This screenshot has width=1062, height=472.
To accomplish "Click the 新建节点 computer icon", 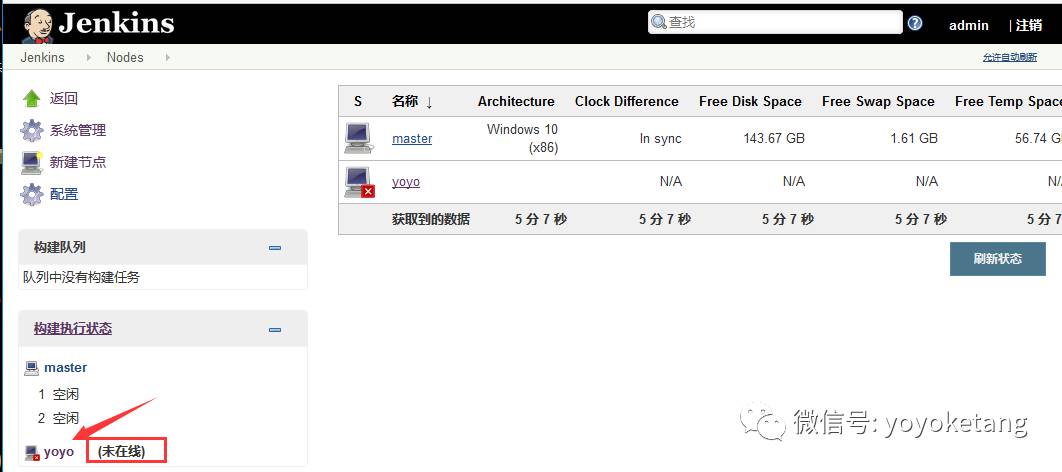I will coord(32,162).
